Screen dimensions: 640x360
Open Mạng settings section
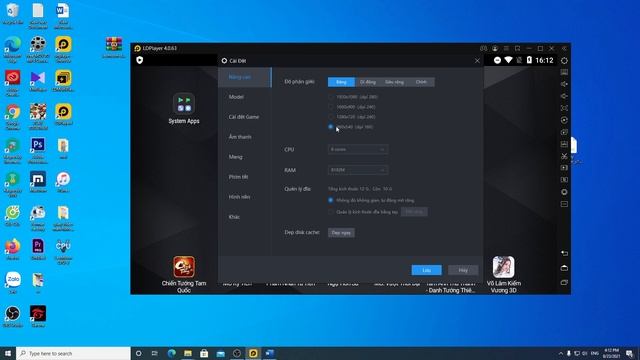[244, 157]
